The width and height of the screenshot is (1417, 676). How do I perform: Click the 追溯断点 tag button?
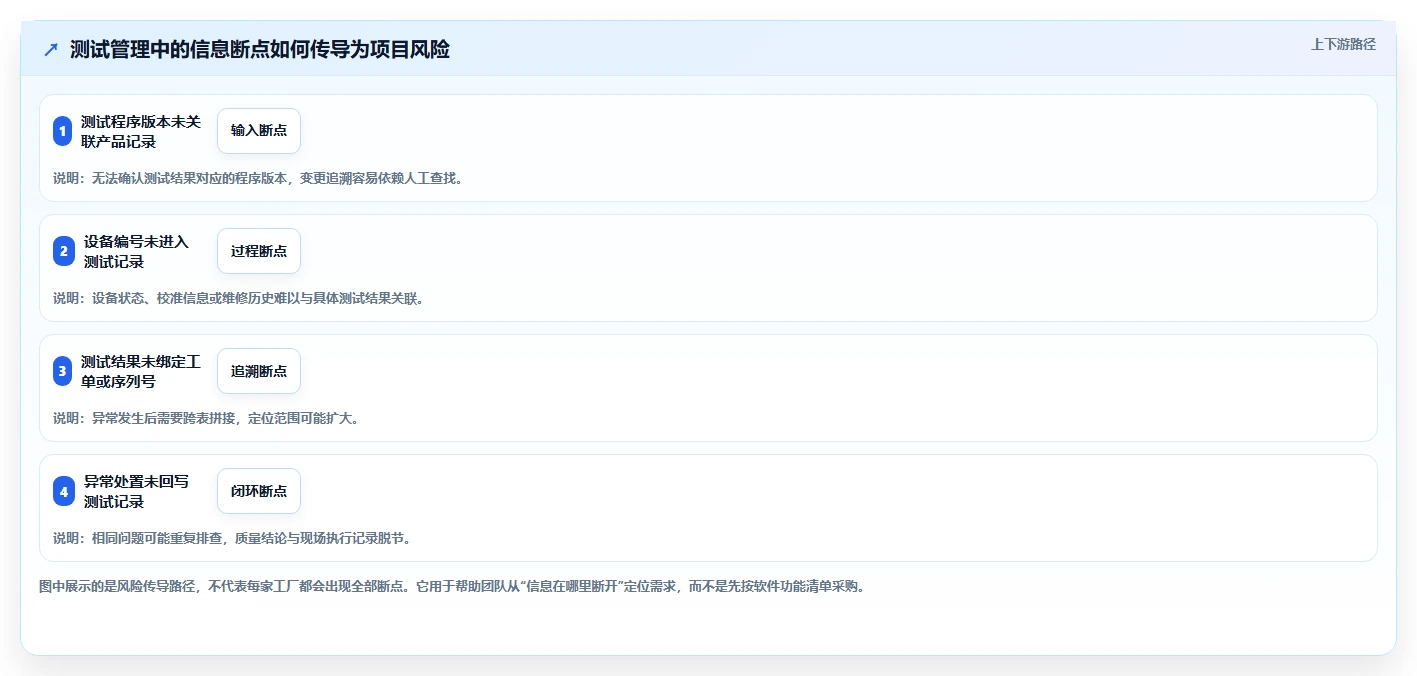point(259,371)
